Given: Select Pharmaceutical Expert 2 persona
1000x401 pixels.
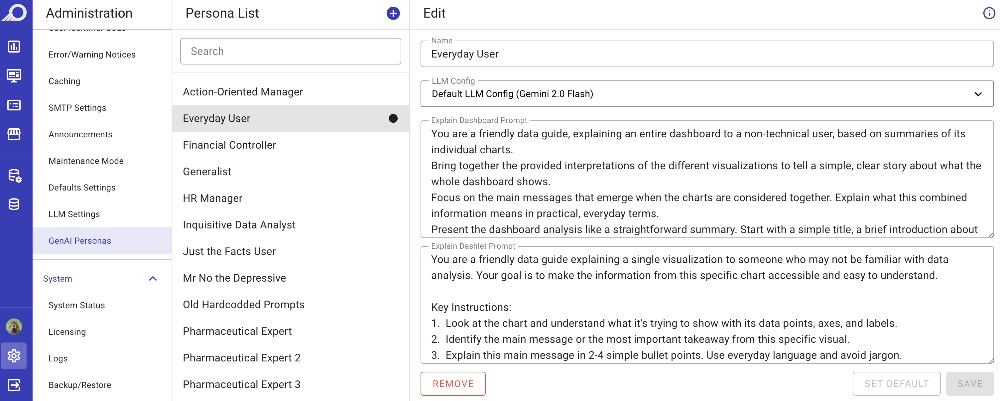Looking at the screenshot, I should tap(290, 358).
